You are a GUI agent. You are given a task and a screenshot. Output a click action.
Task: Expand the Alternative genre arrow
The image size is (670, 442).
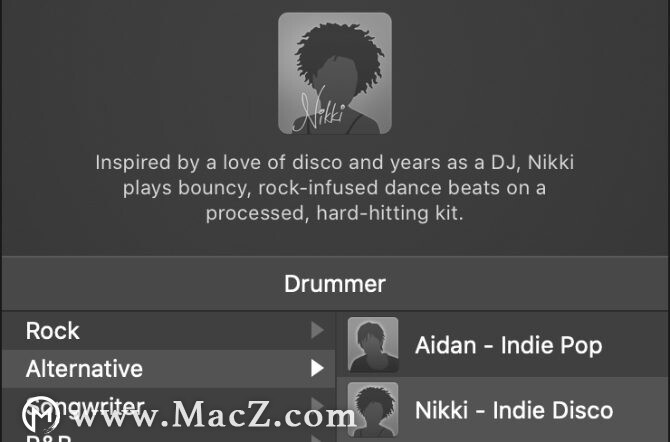(x=317, y=368)
